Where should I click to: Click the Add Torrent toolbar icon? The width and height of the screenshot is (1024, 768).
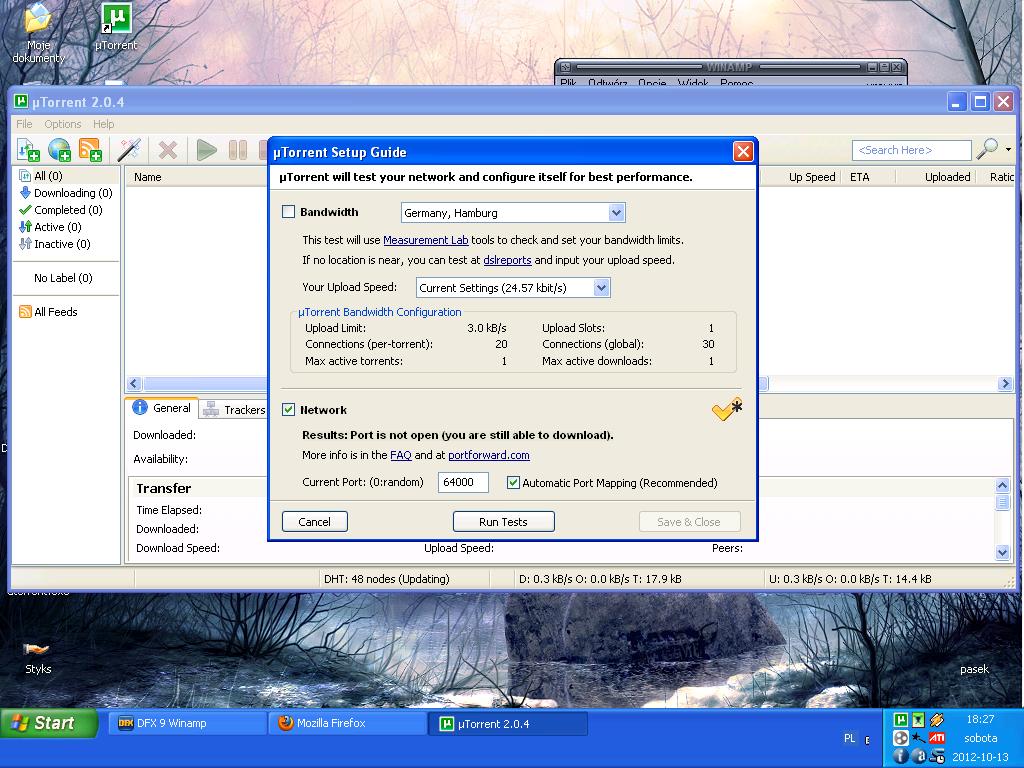pyautogui.click(x=27, y=150)
